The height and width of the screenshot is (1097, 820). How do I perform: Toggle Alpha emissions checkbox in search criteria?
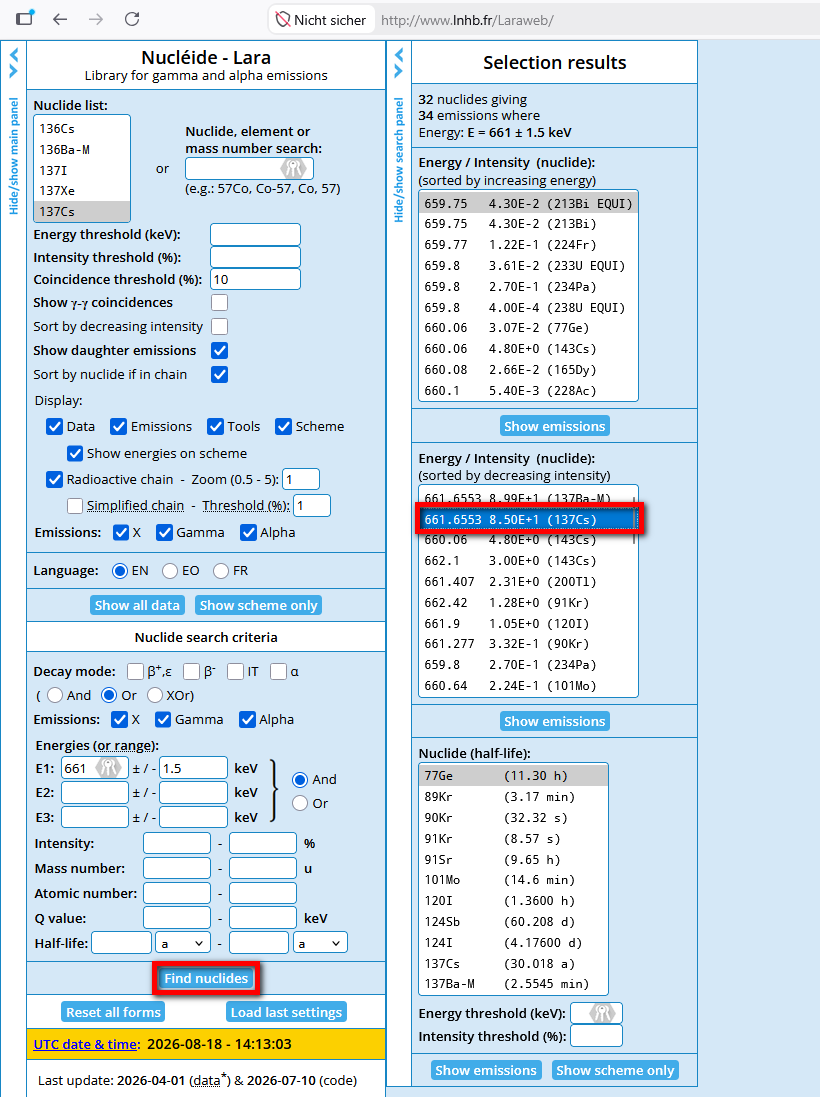tap(248, 719)
